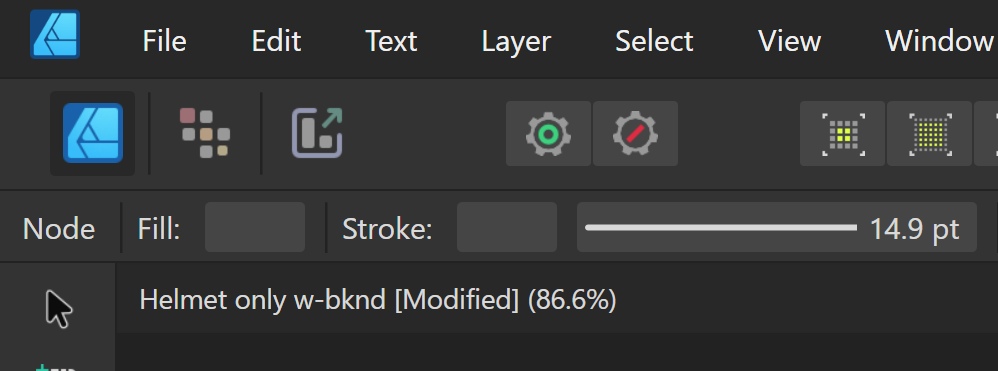Toggle Move By Whole Pixels

929,134
